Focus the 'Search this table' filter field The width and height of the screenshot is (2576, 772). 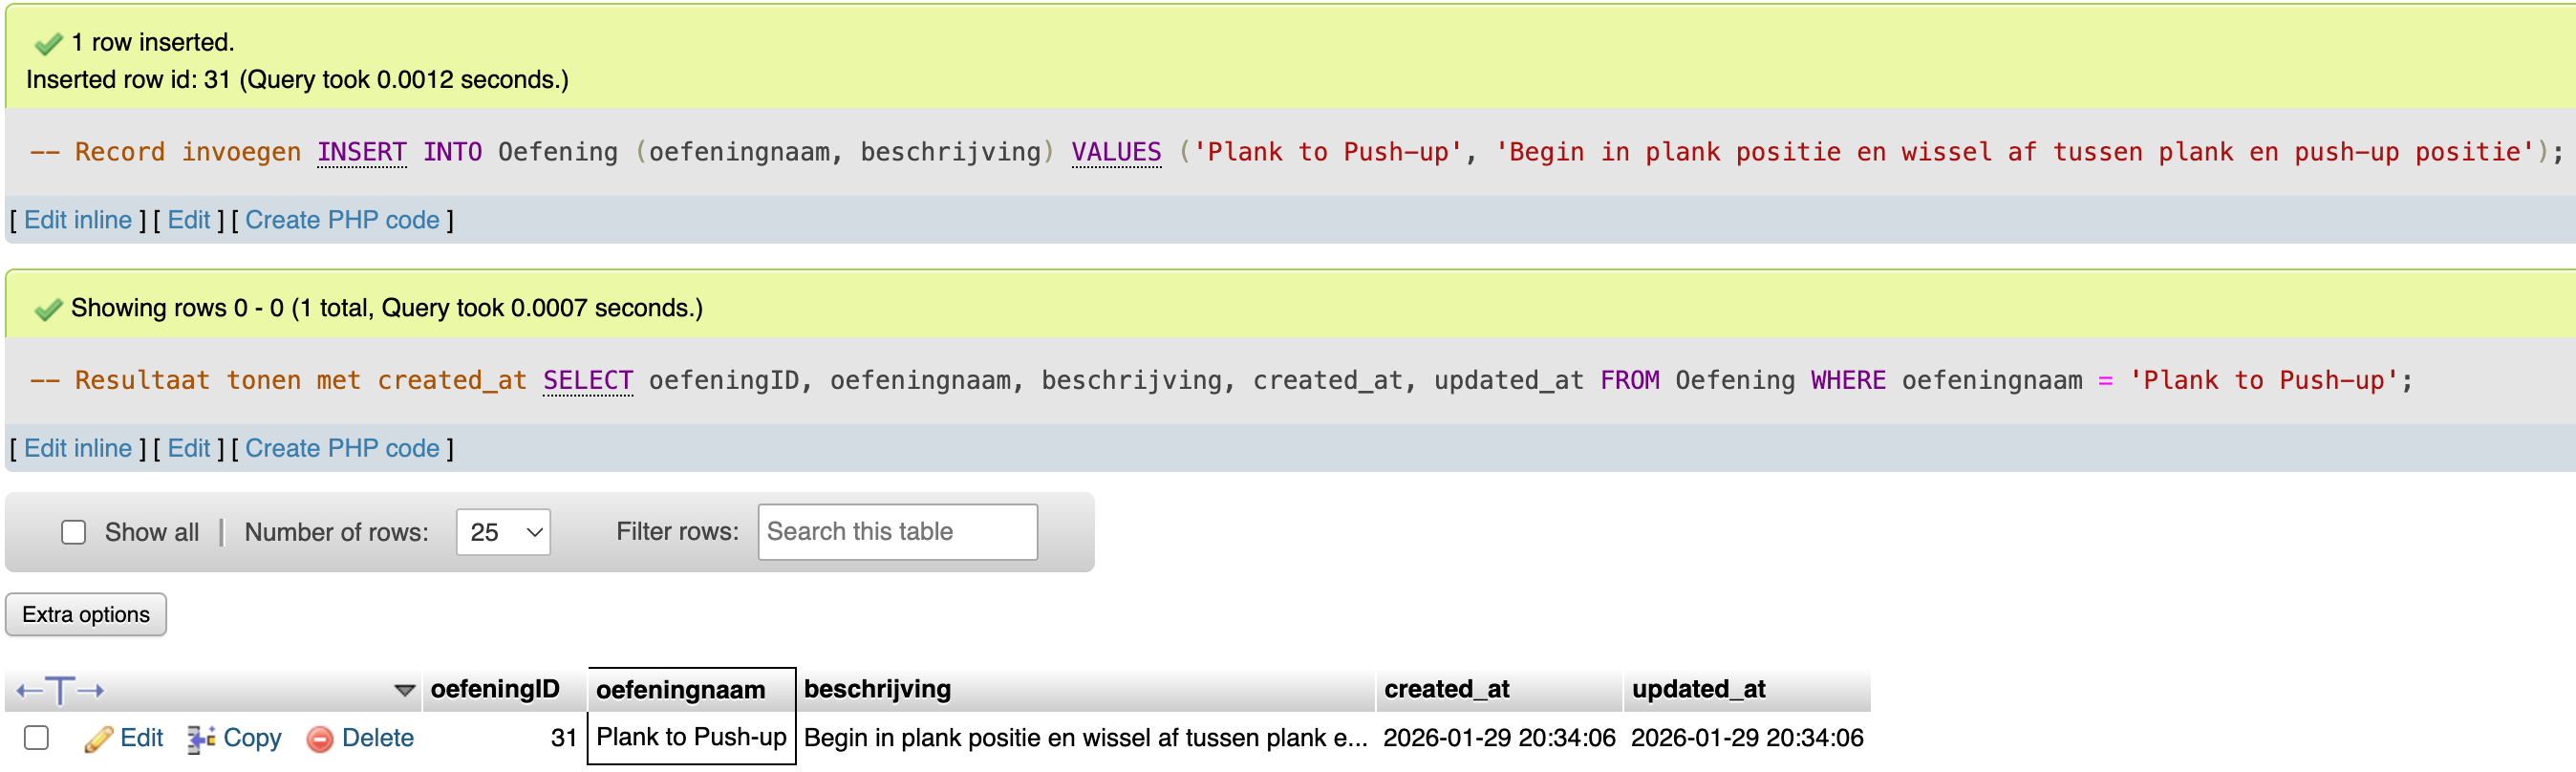897,532
